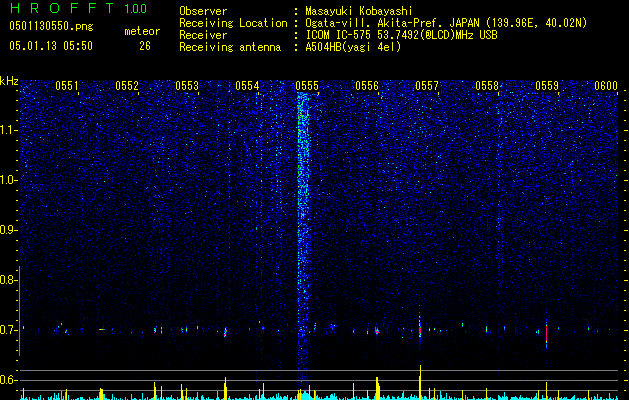
Task: Click the 0.8 kHz axis label
Action: [x=8, y=280]
